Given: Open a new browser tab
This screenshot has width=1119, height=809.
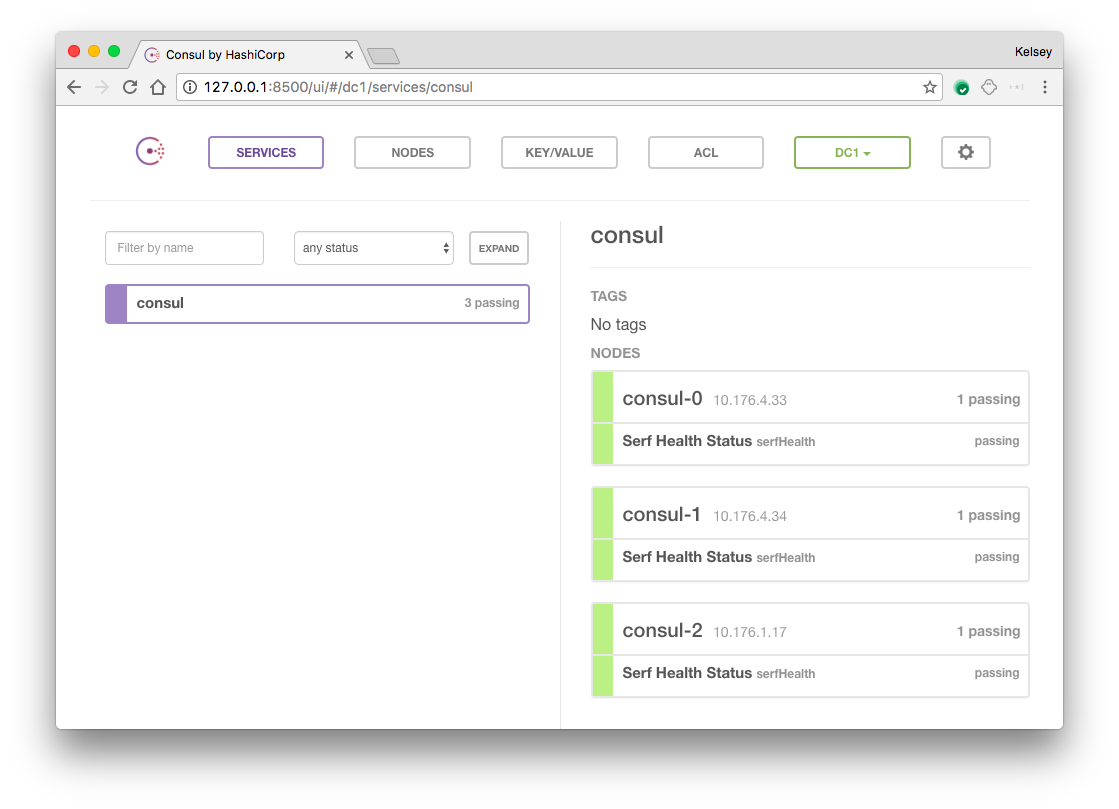Looking at the screenshot, I should coord(383,56).
